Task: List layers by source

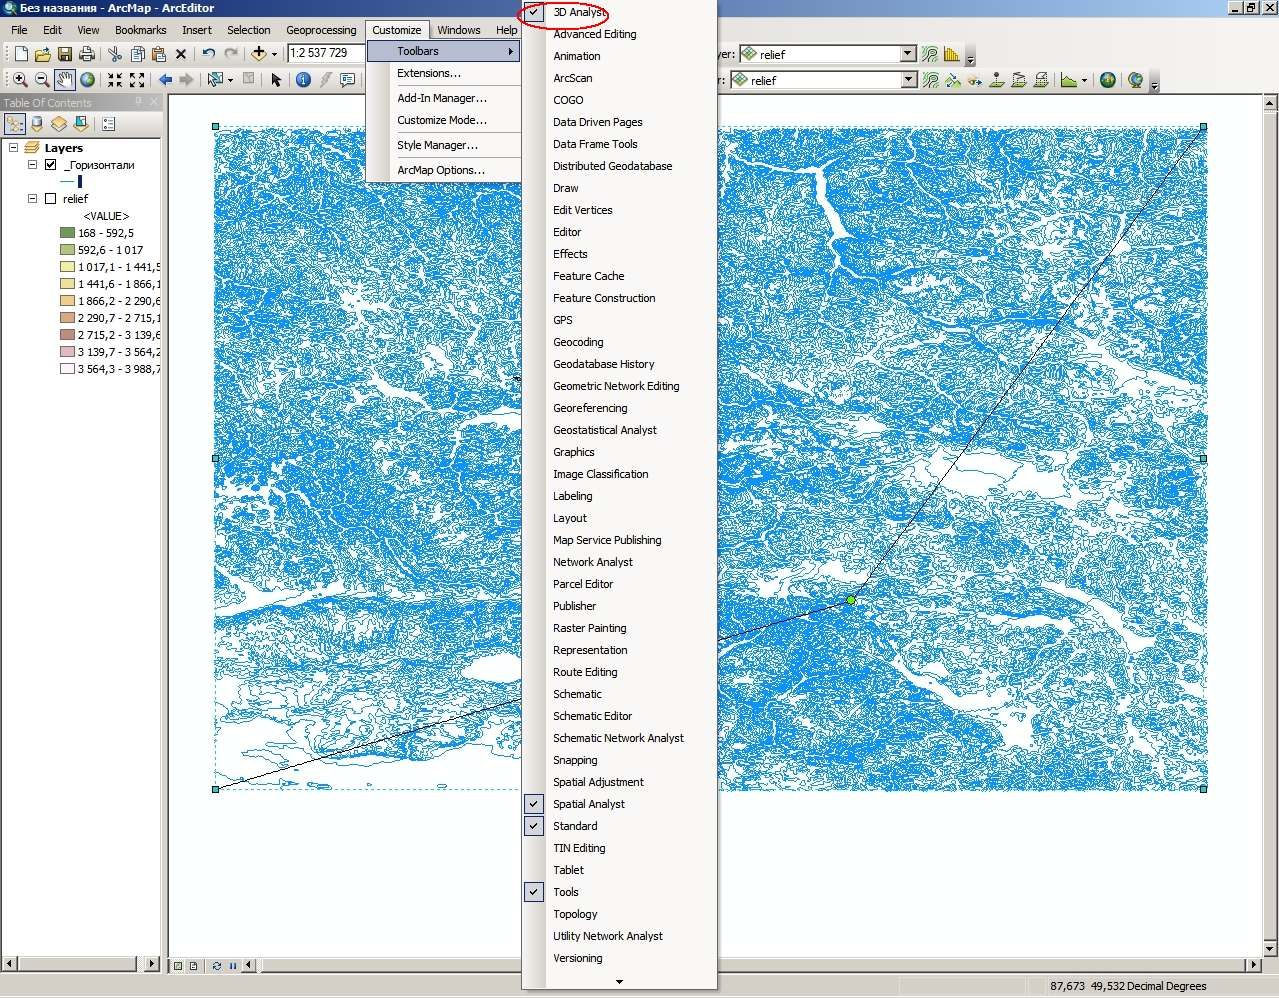Action: pyautogui.click(x=37, y=124)
